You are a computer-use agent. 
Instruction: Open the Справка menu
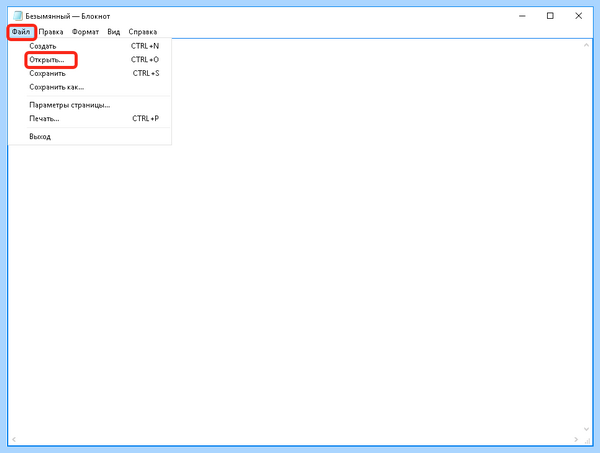click(x=143, y=32)
